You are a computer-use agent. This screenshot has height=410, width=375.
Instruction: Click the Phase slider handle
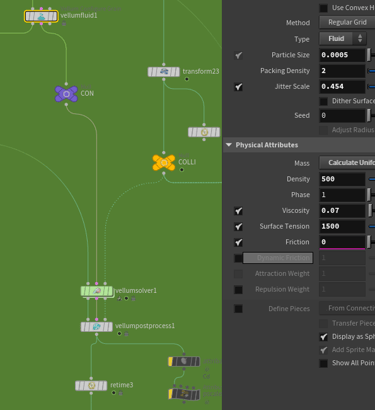369,195
